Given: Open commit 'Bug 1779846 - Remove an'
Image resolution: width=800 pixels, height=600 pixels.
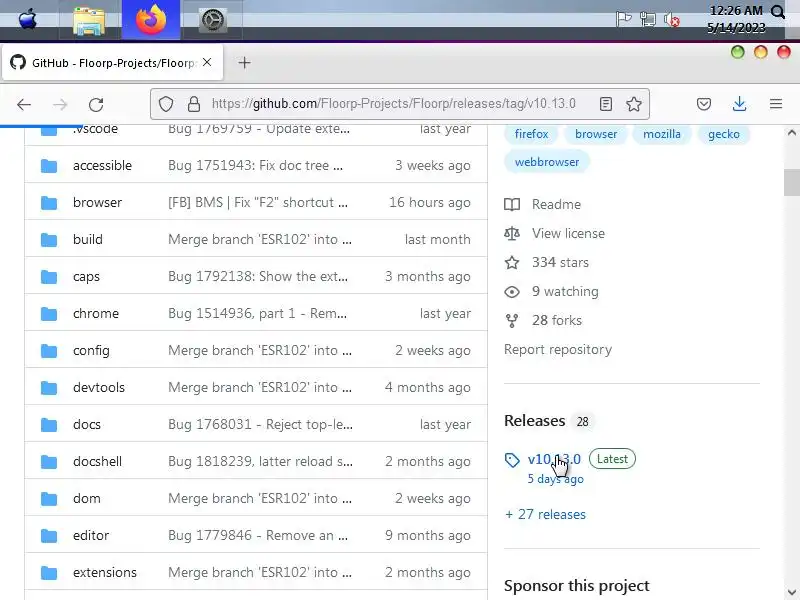Looking at the screenshot, I should (258, 535).
